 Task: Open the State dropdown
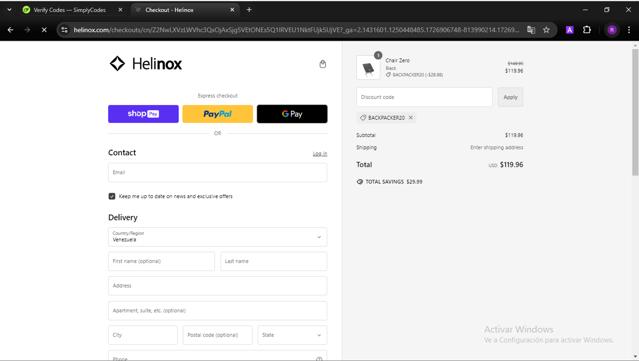292,335
